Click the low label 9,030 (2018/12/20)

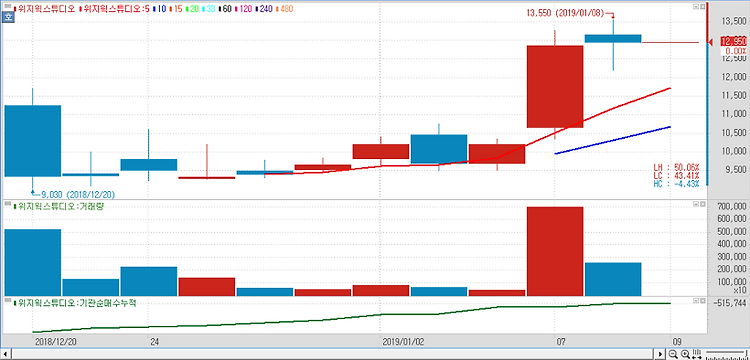click(x=78, y=195)
